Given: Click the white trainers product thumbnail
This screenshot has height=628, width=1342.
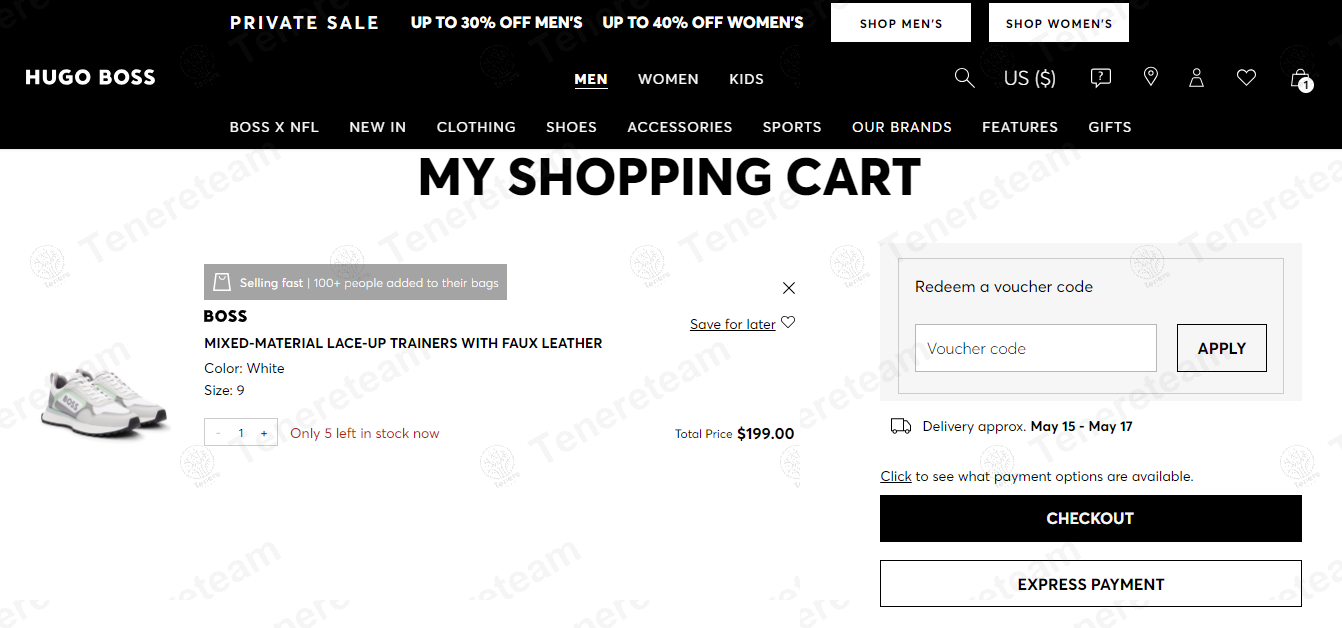Looking at the screenshot, I should (x=105, y=399).
